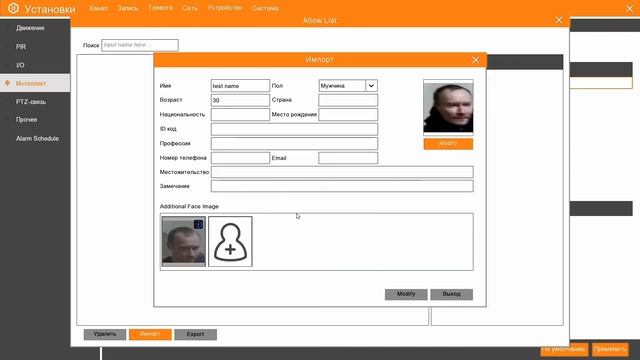Click the settings gear icon beside Установки
640x360 pixels.
pos(13,8)
